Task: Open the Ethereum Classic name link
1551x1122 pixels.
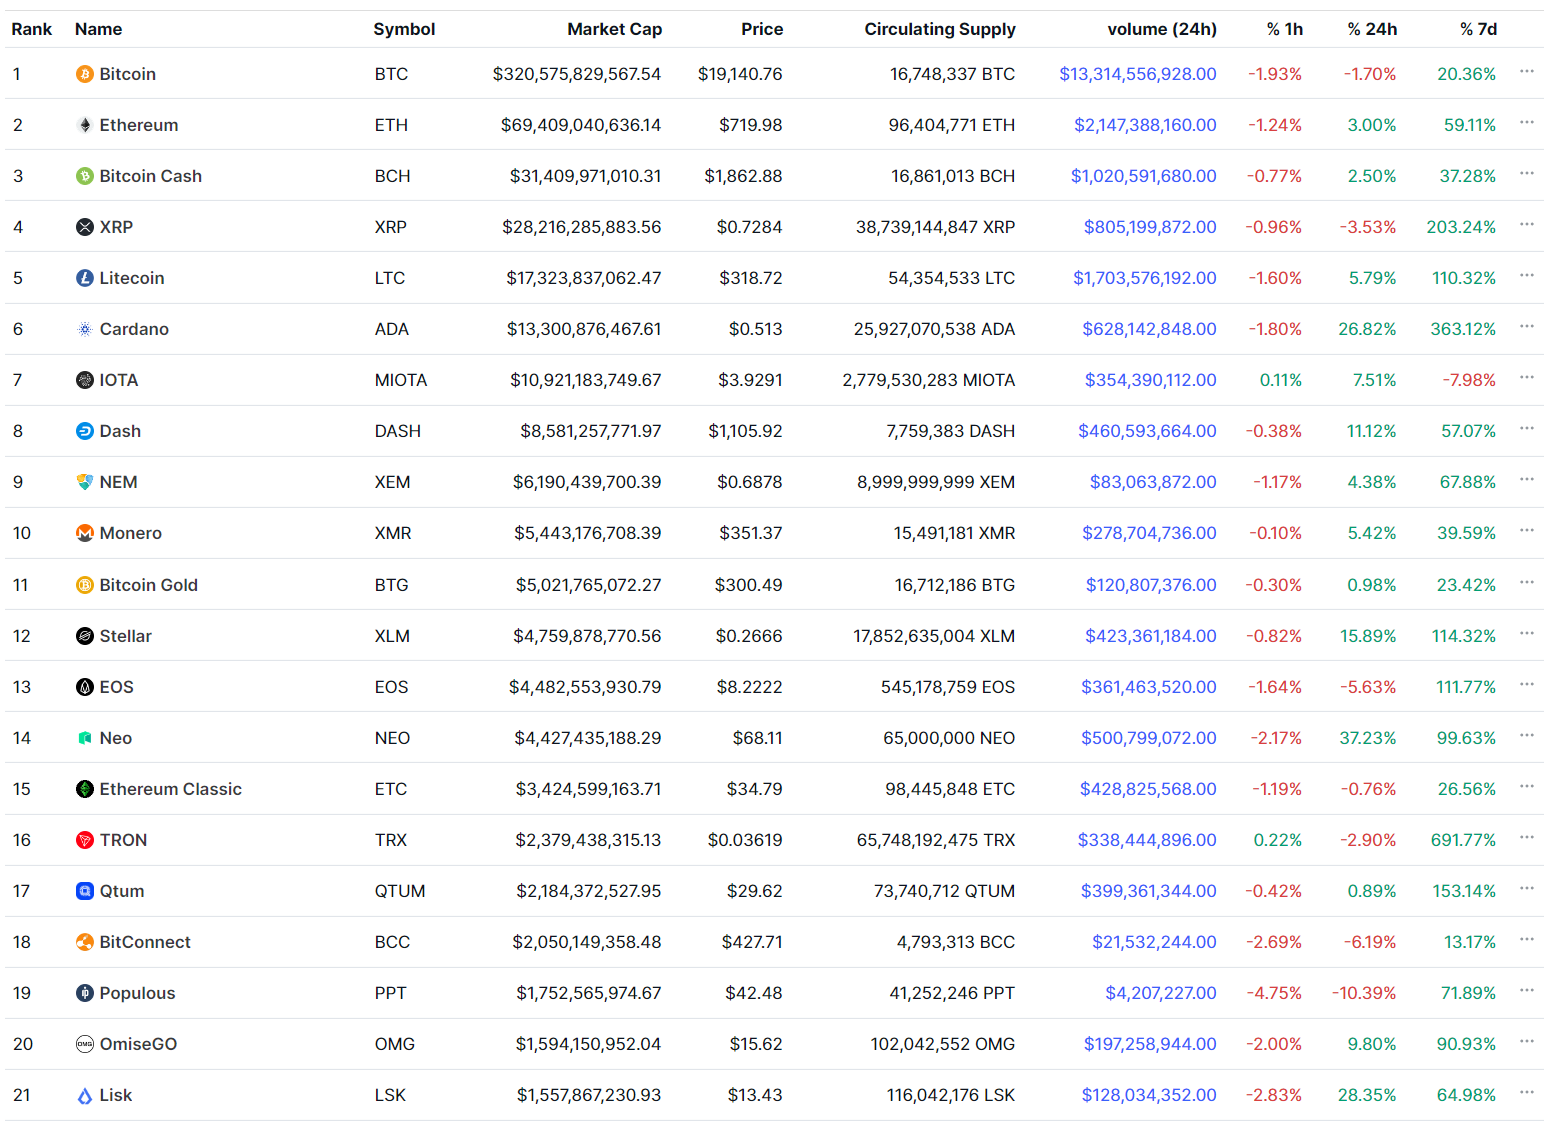Action: click(171, 789)
